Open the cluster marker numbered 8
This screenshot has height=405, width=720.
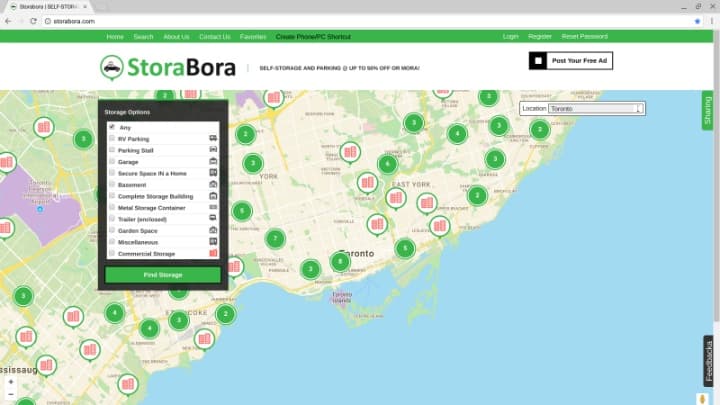click(x=340, y=262)
